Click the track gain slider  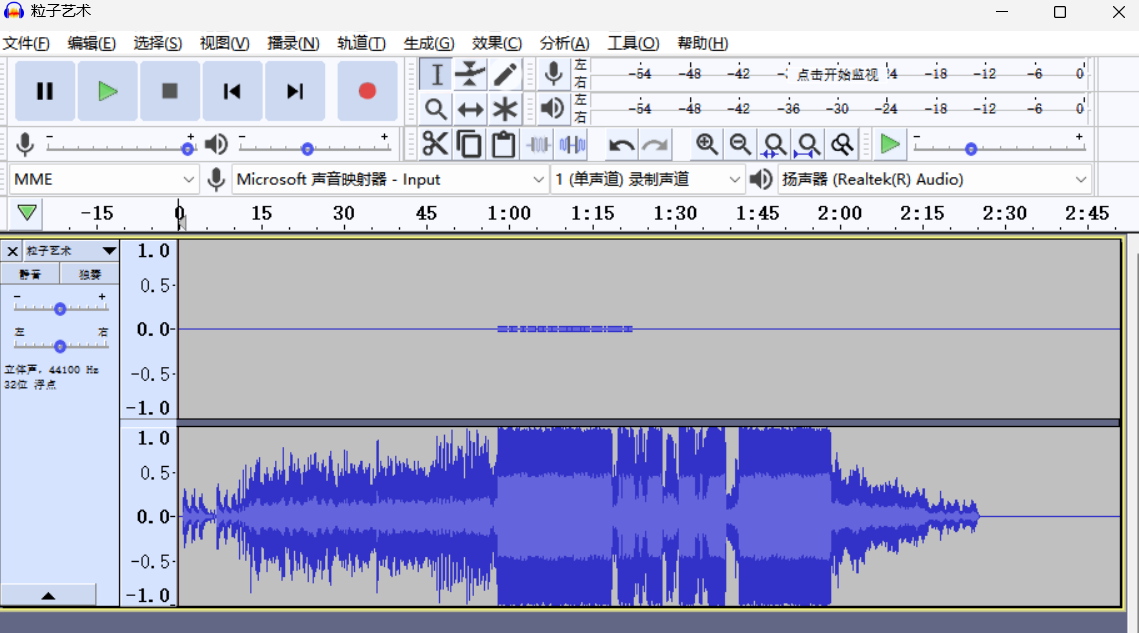point(60,308)
